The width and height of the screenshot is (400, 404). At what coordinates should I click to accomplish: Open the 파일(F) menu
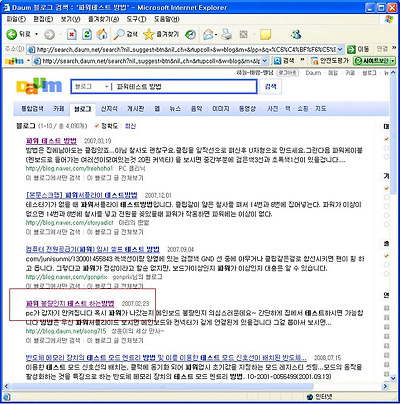16,19
